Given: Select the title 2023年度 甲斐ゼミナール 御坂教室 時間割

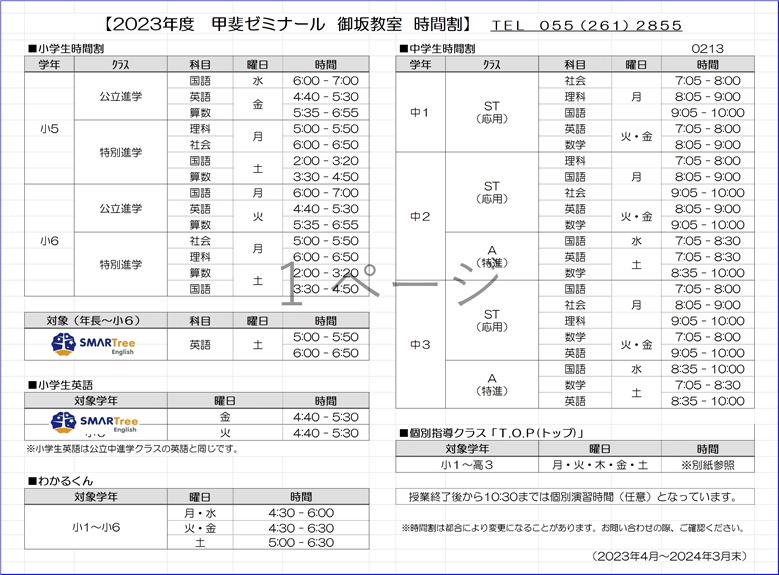Looking at the screenshot, I should point(288,24).
